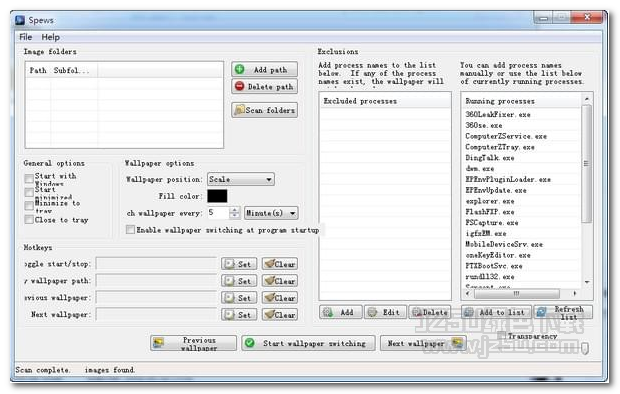The image size is (620, 394).
Task: Open the File menu
Action: 26,37
